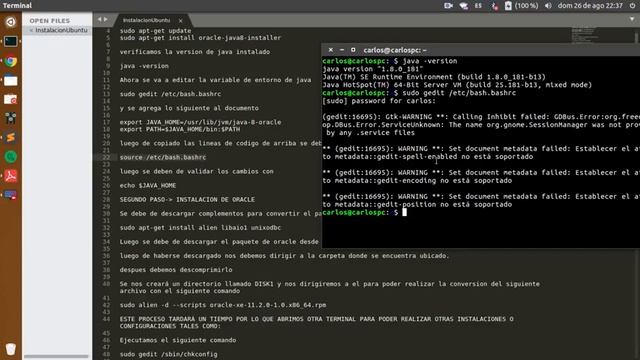Go to previous tab with left arrow
Viewport: 640px width, 360px height.
coord(99,20)
